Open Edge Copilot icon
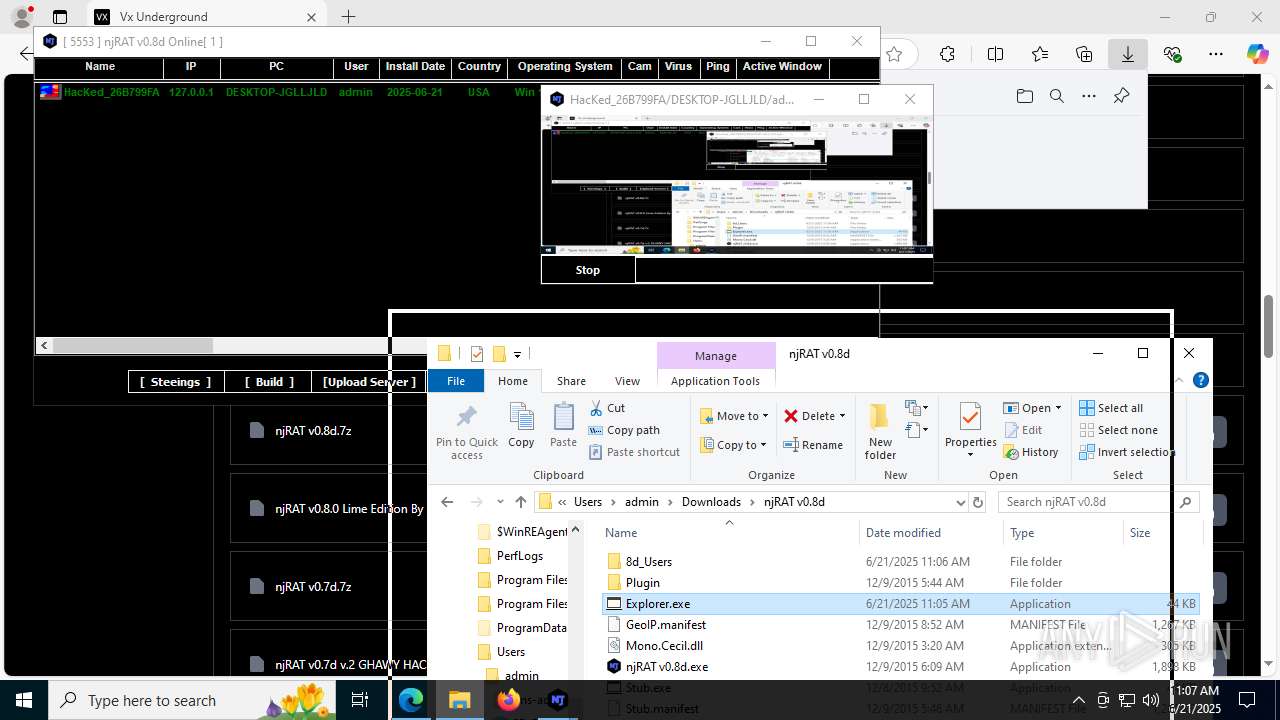This screenshot has width=1280, height=720. [1257, 54]
